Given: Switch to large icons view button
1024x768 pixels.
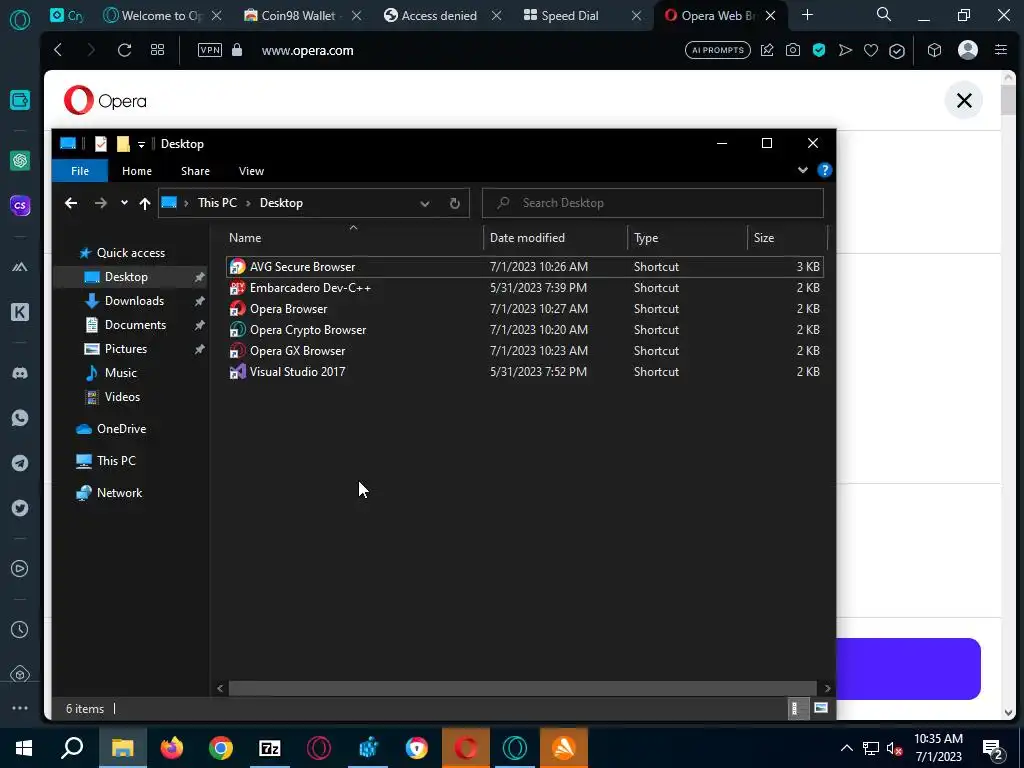Looking at the screenshot, I should (821, 708).
